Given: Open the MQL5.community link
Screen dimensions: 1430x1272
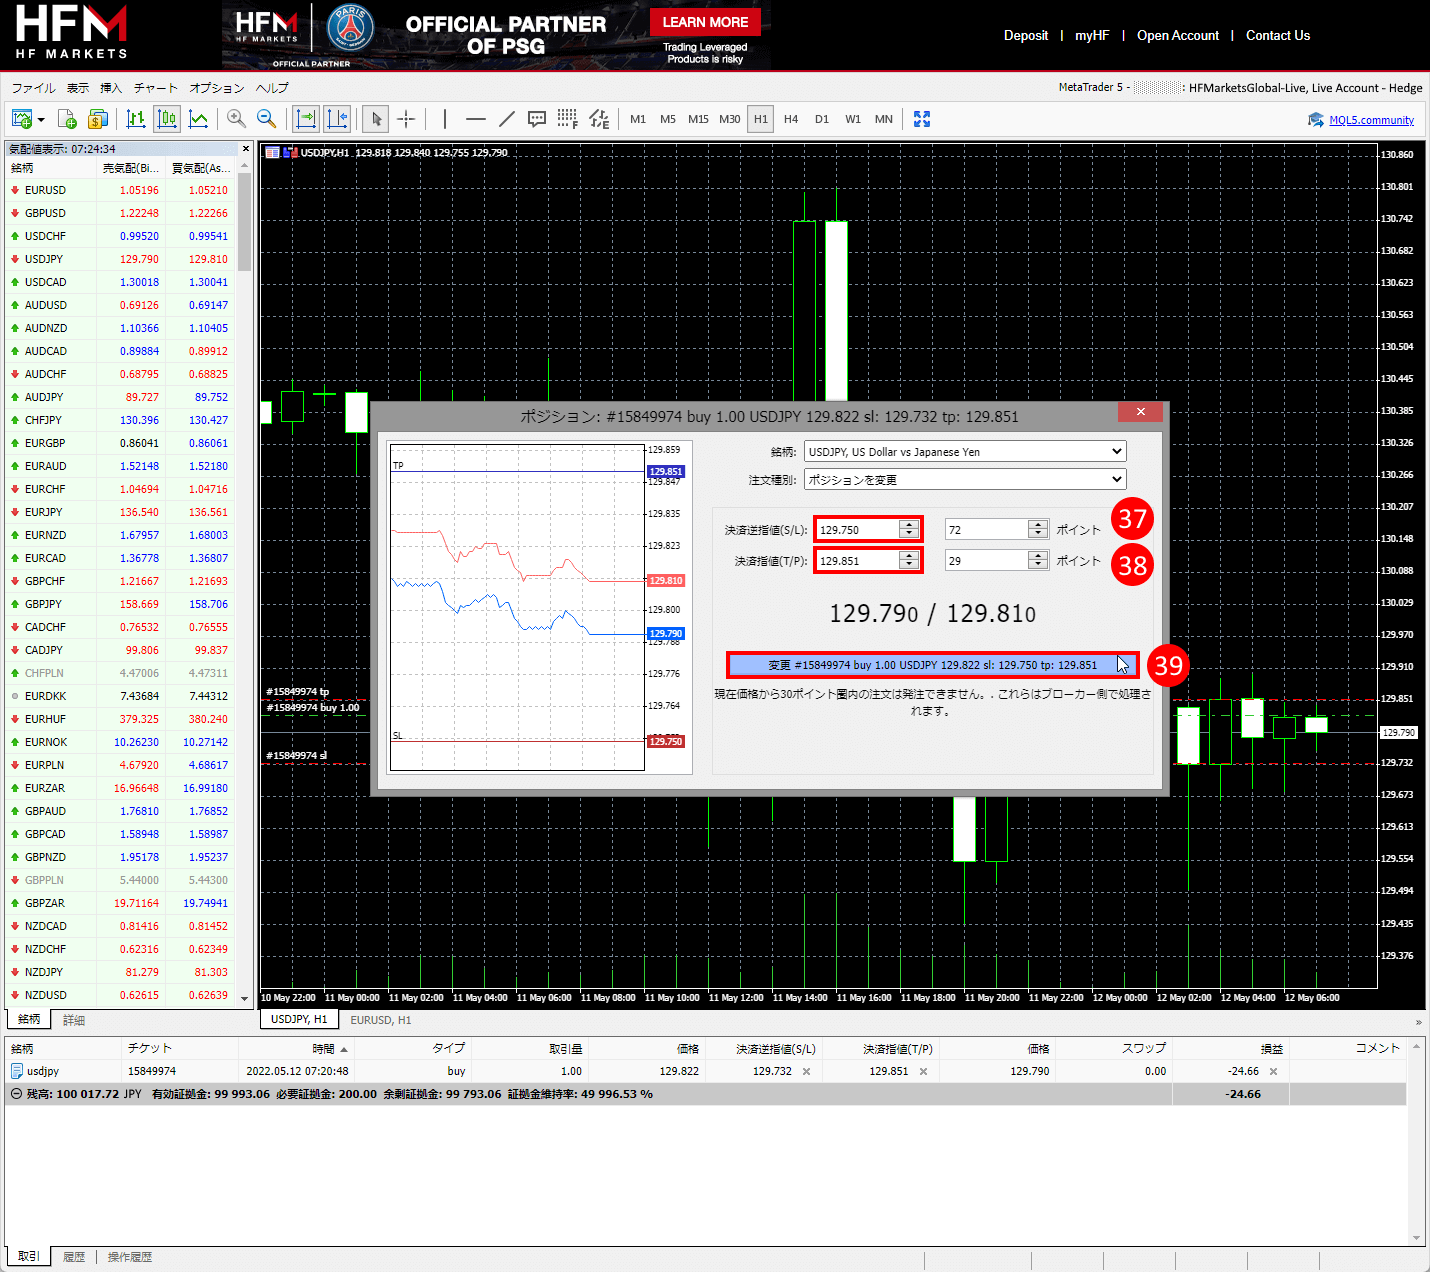Looking at the screenshot, I should pyautogui.click(x=1371, y=120).
